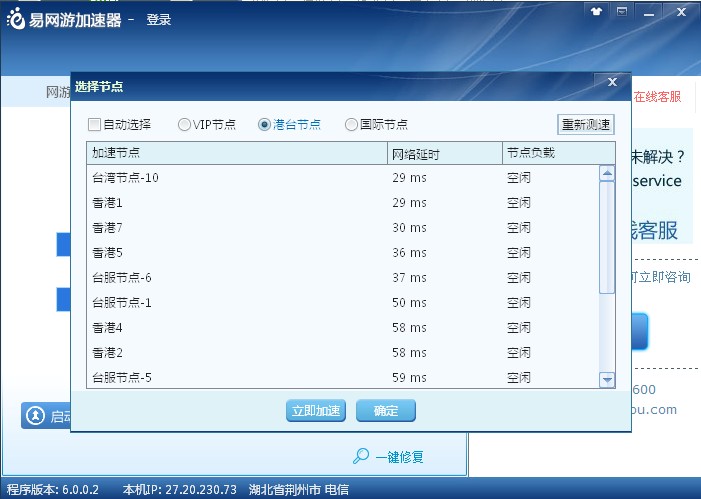Click the 网游 tab in main window
701x499 pixels.
58,93
